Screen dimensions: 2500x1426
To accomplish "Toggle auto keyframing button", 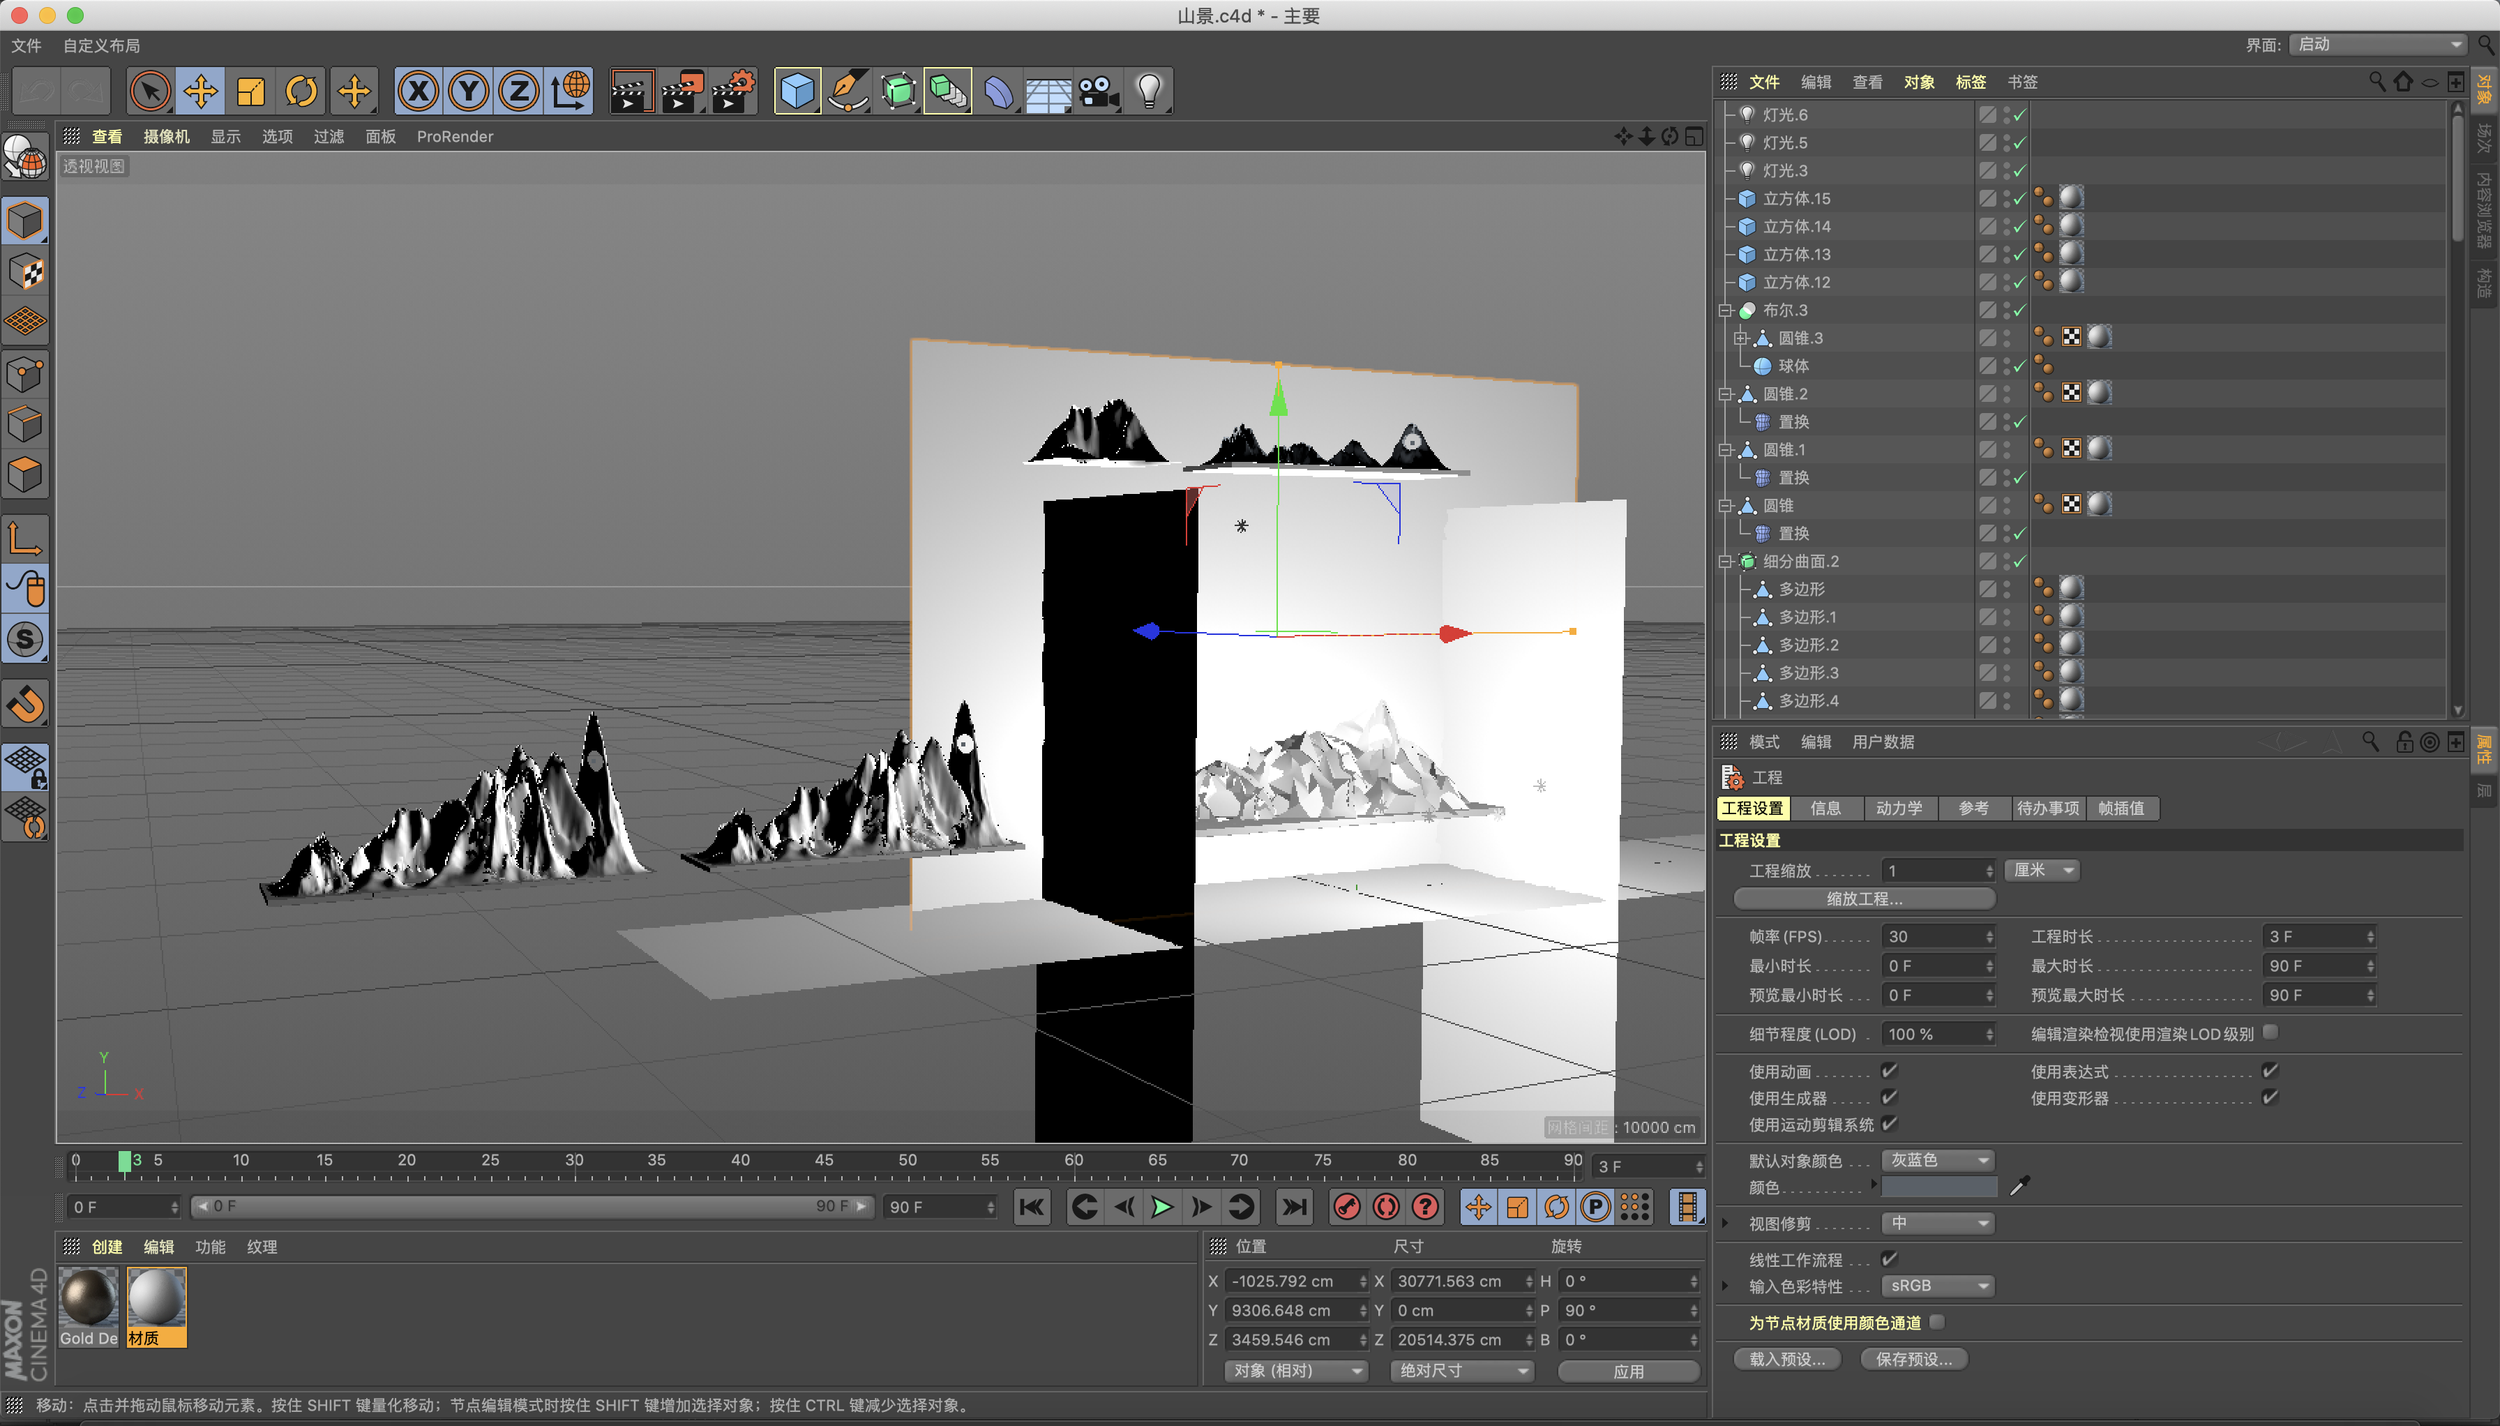I will [x=1386, y=1207].
